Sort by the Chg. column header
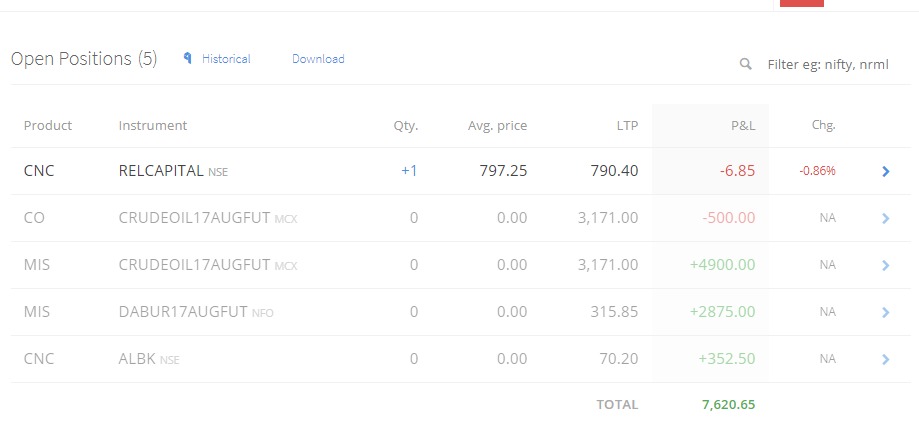Image resolution: width=919 pixels, height=423 pixels. [x=823, y=125]
